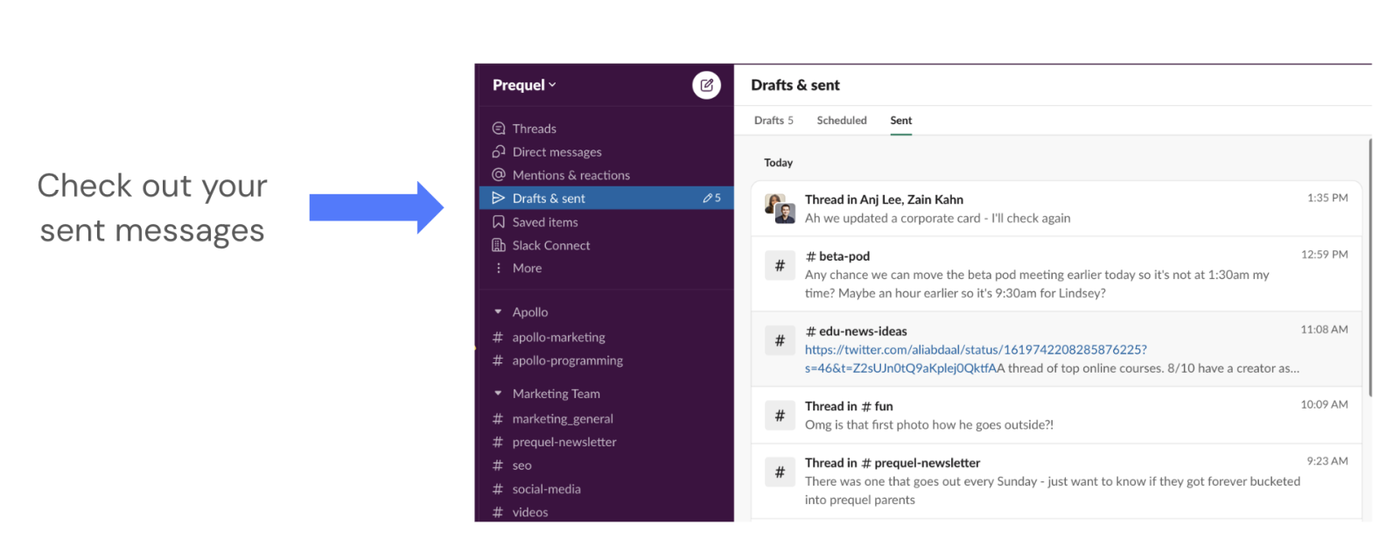1400x539 pixels.
Task: Click the More three-dots icon
Action: click(498, 268)
